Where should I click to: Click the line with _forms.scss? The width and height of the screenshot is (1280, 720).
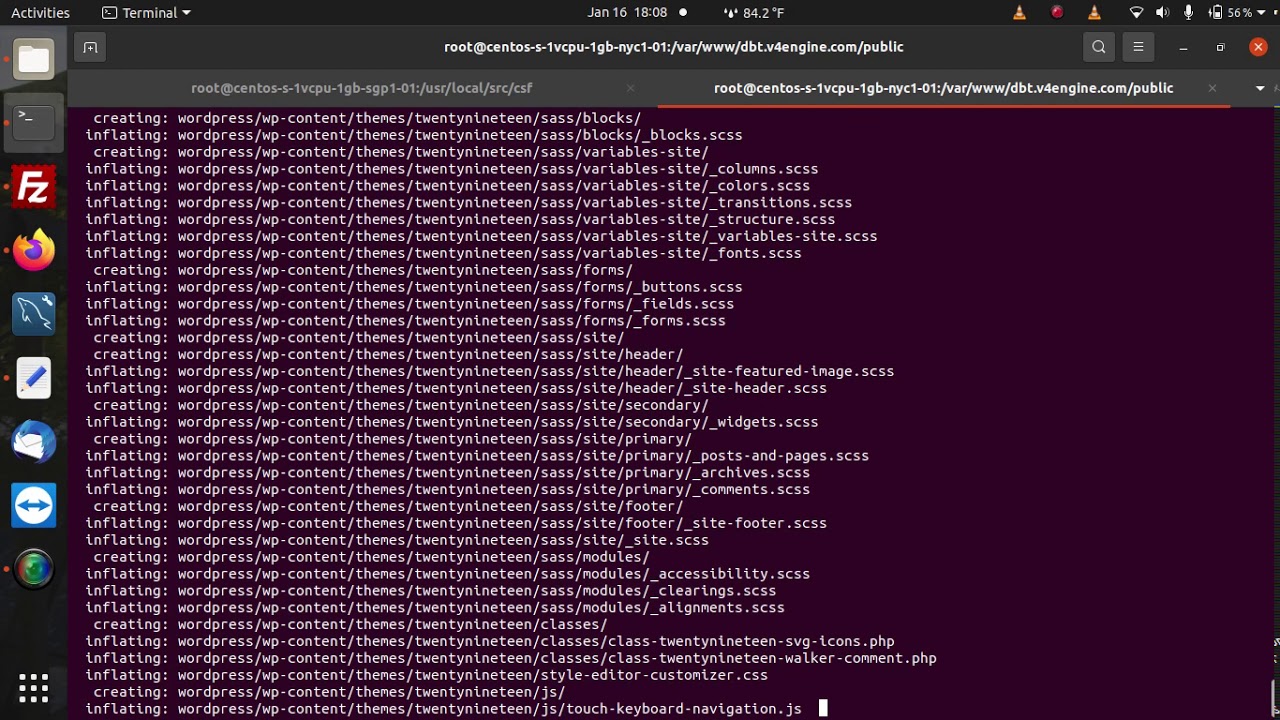pos(405,321)
